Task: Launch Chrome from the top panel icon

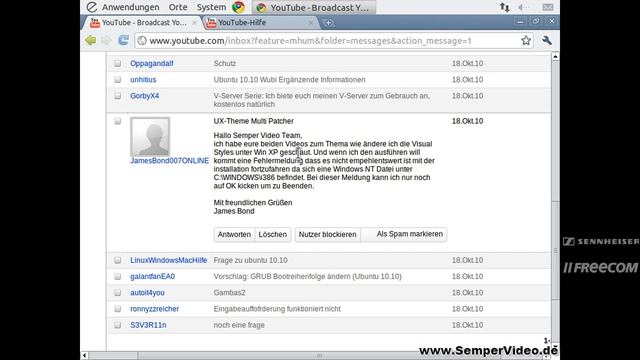Action: (x=239, y=7)
